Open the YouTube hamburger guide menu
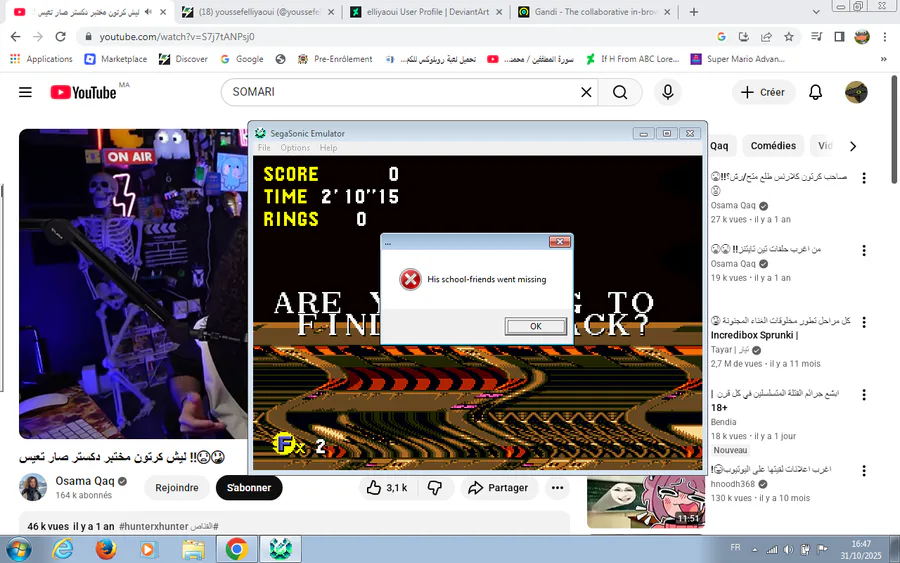900x563 pixels. tap(25, 92)
